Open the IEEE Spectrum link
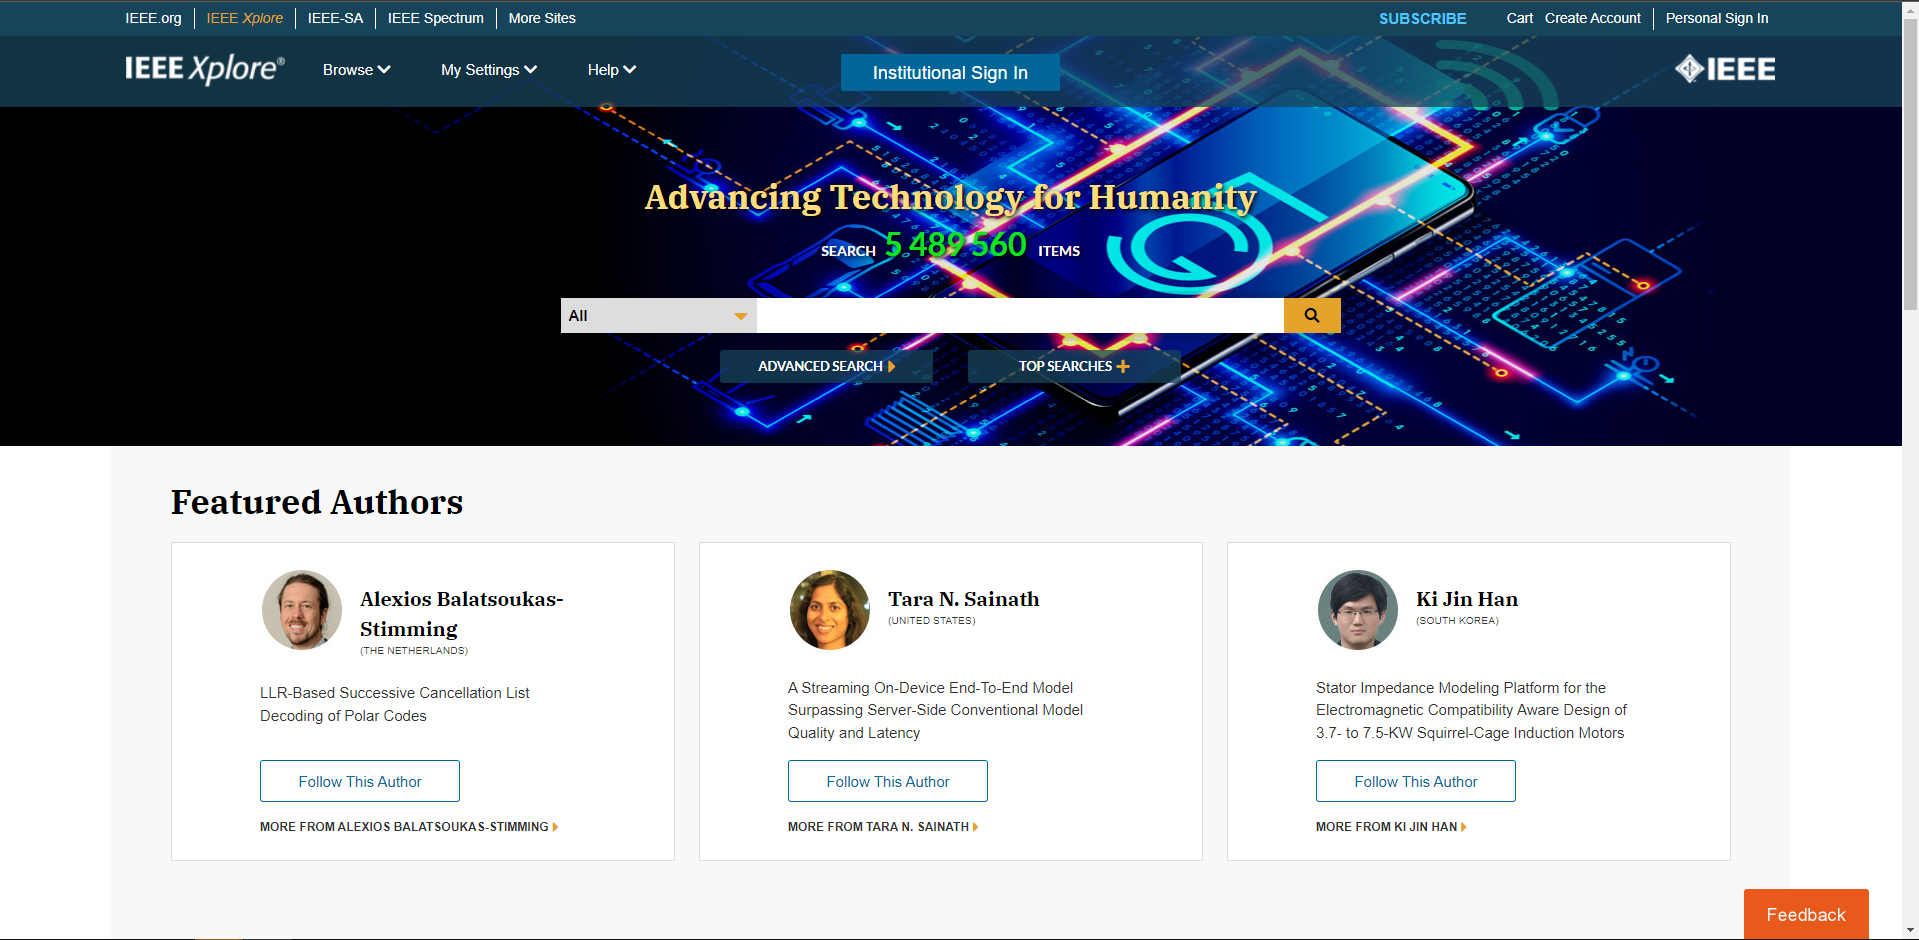The width and height of the screenshot is (1919, 940). click(436, 18)
